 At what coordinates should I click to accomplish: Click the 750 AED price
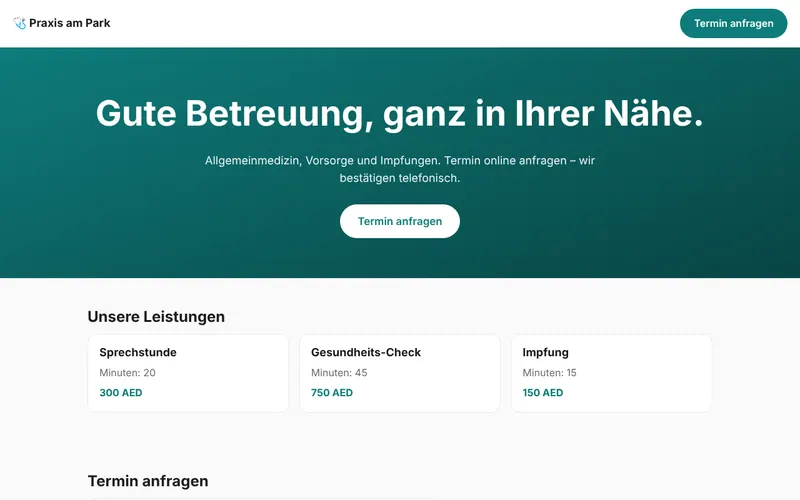click(332, 392)
